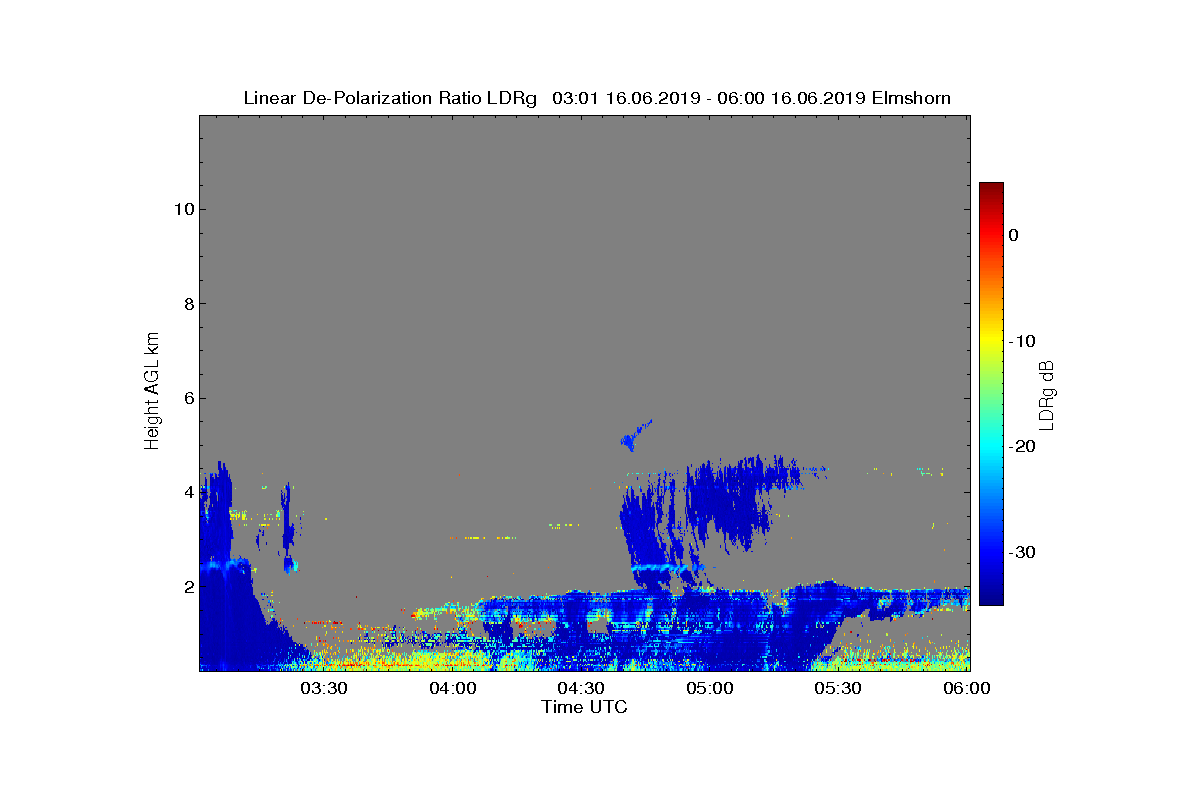This screenshot has height=800, width=1200.
Task: Click the colorbar label '-10'
Action: 1021,341
